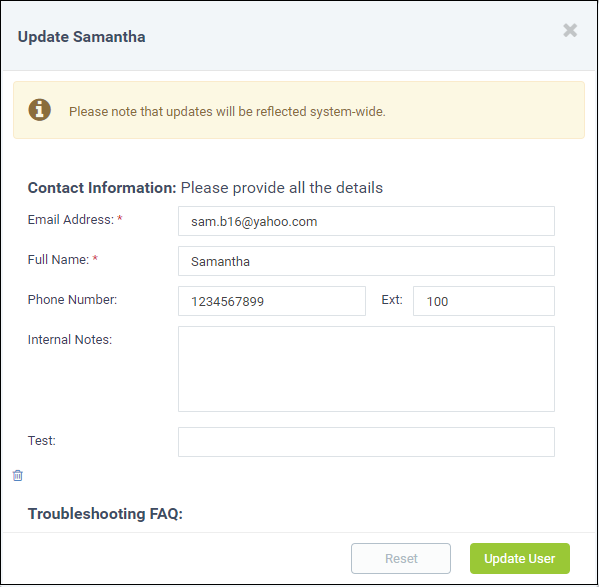The image size is (599, 587).
Task: Delete the Test field using the trash icon
Action: pyautogui.click(x=18, y=475)
